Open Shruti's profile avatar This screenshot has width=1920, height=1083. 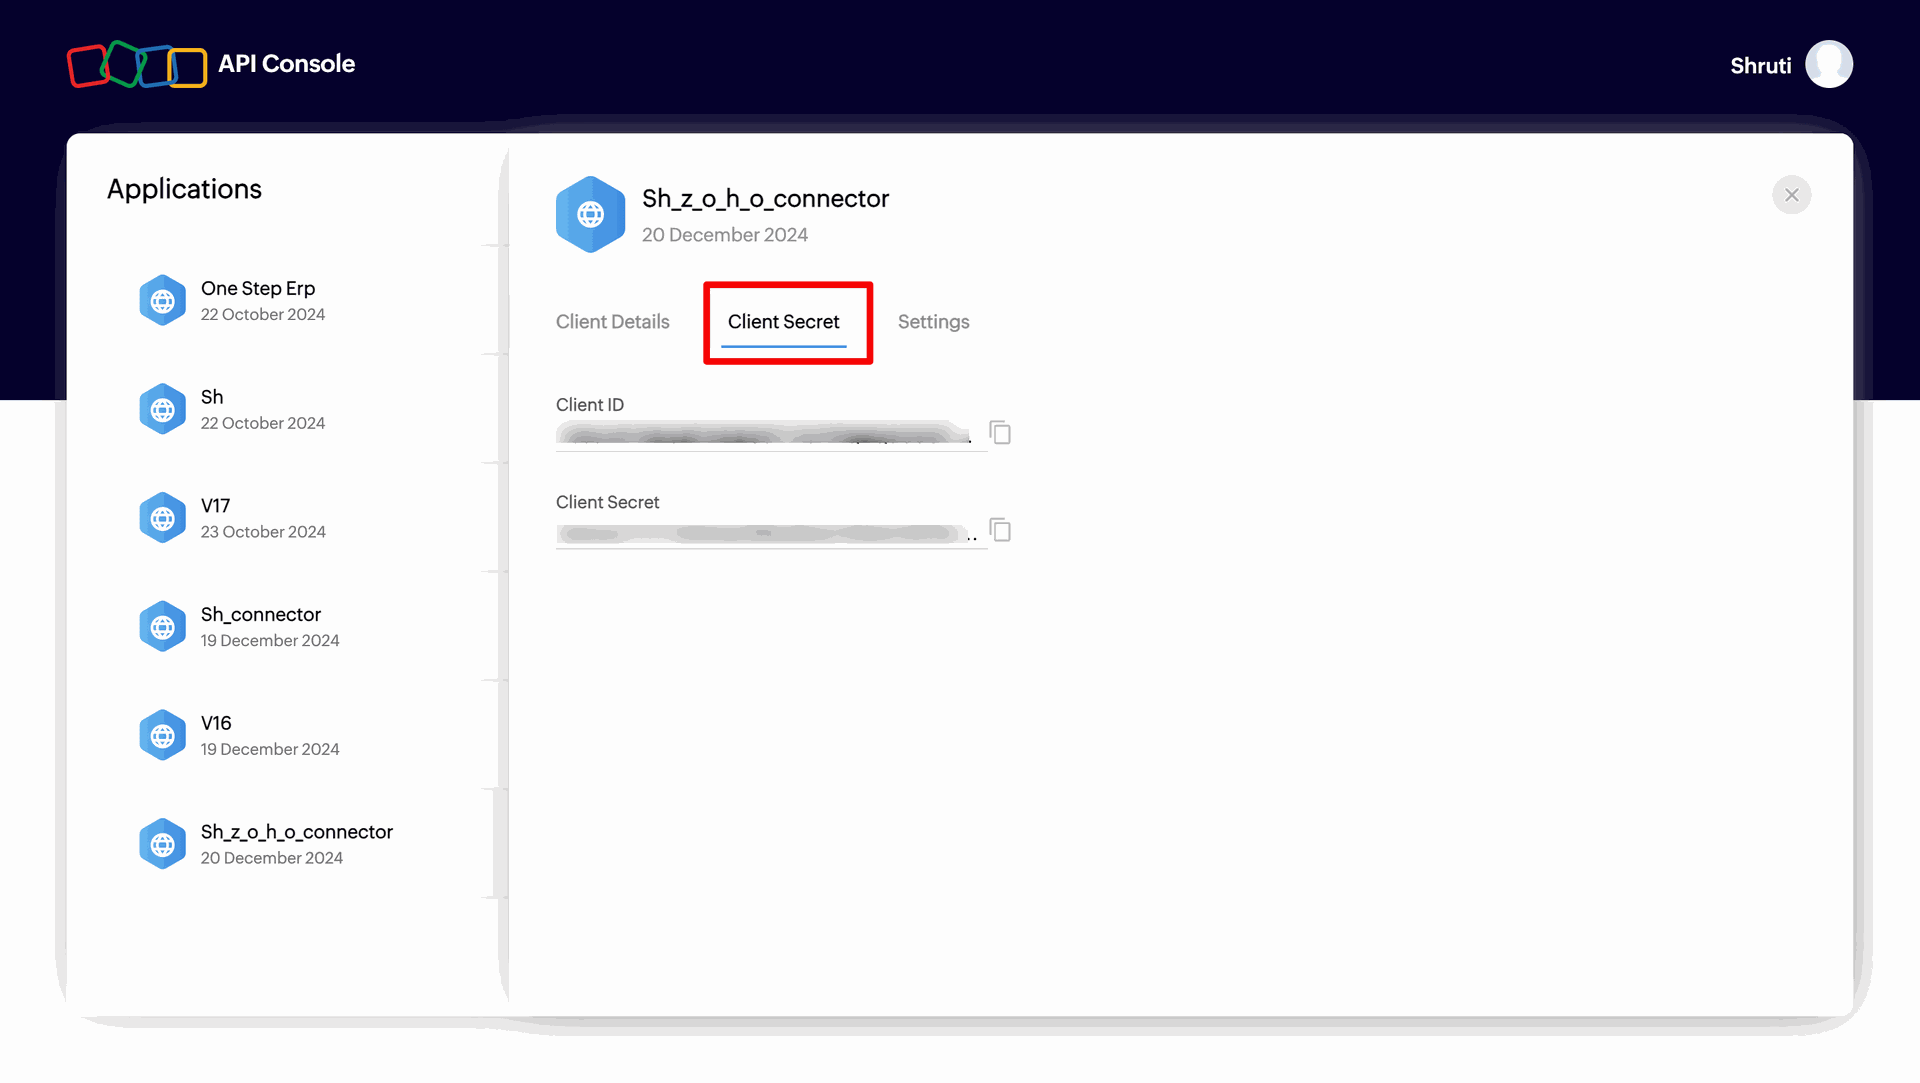[1828, 65]
